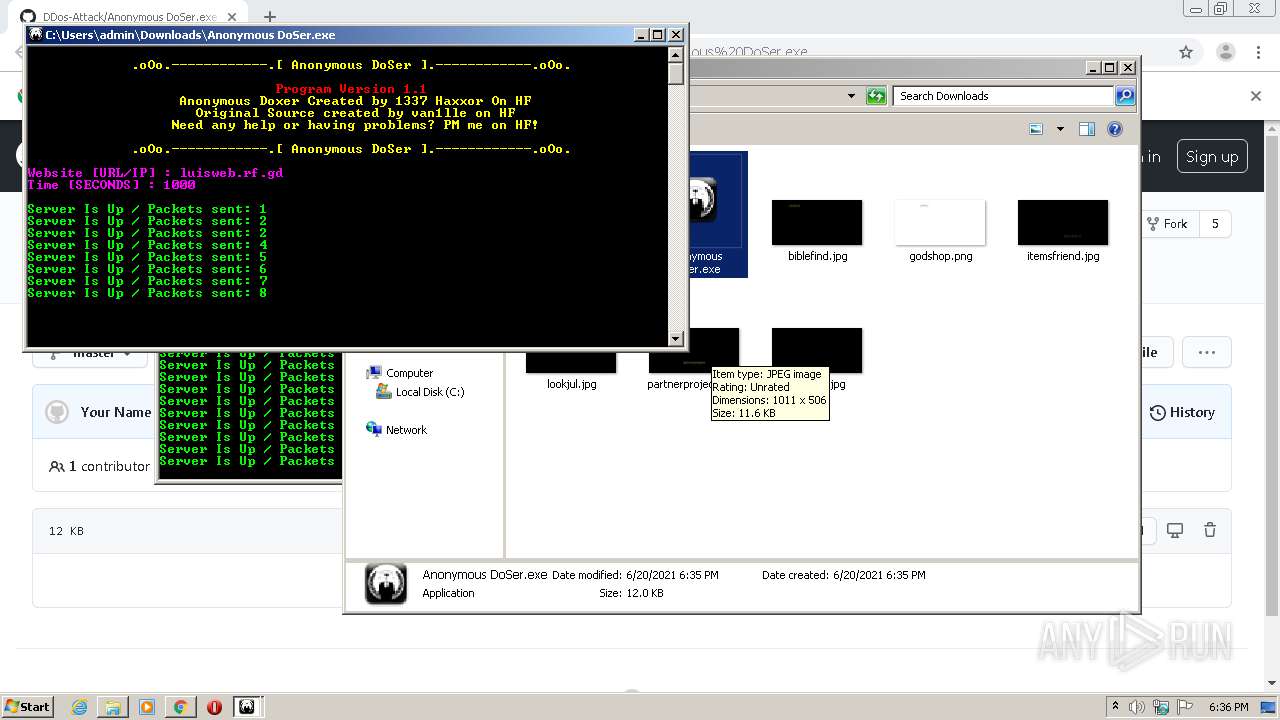Screen dimensions: 1280x720
Task: Click the display GitHub page icon
Action: (x=1175, y=530)
